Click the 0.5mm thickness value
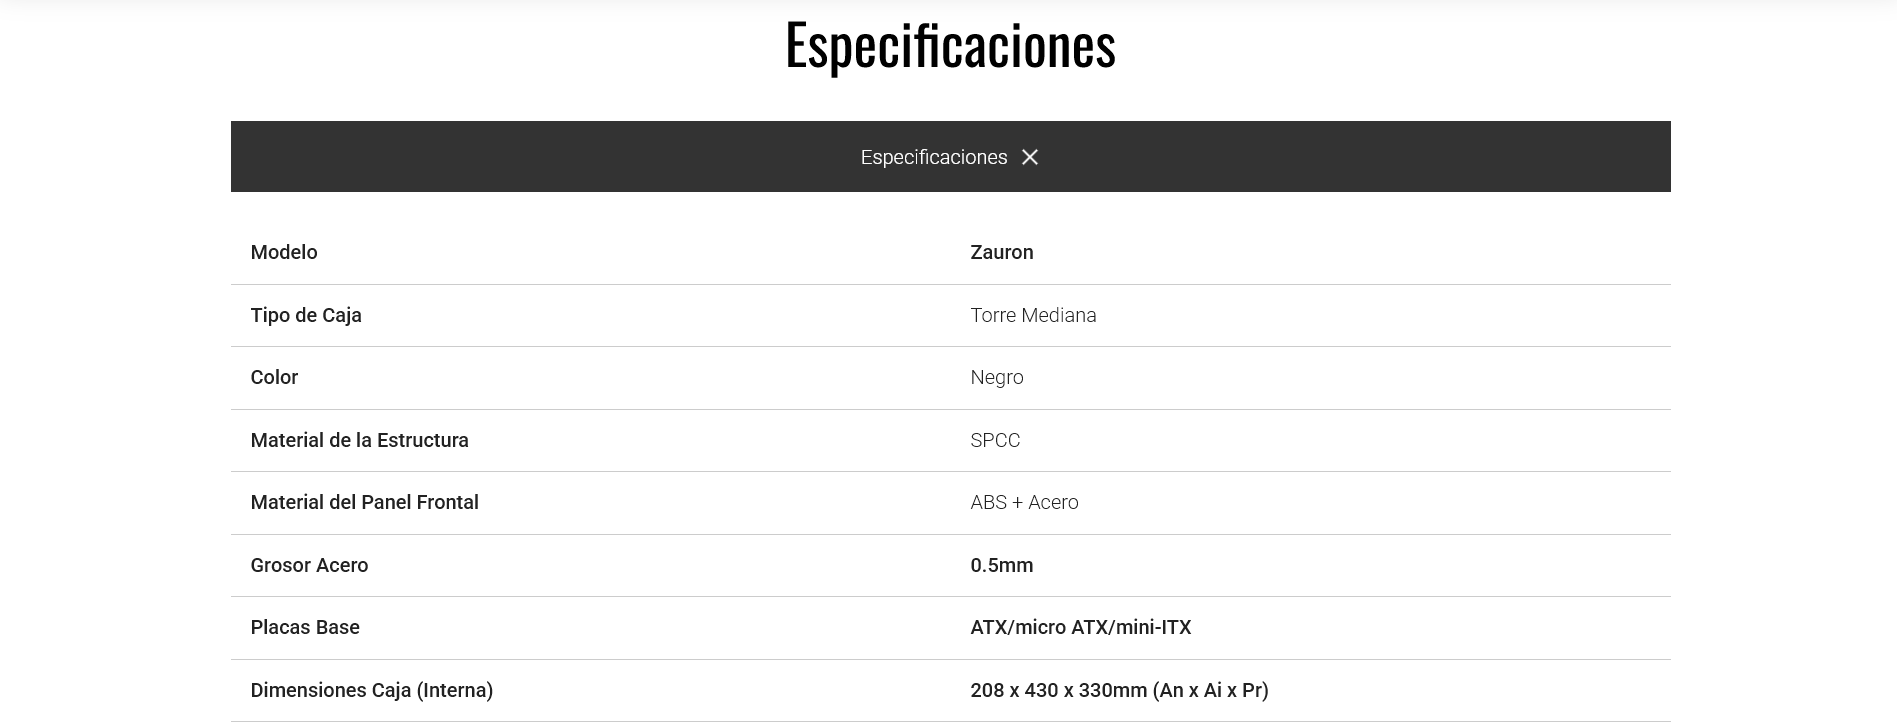This screenshot has height=725, width=1897. (1002, 565)
